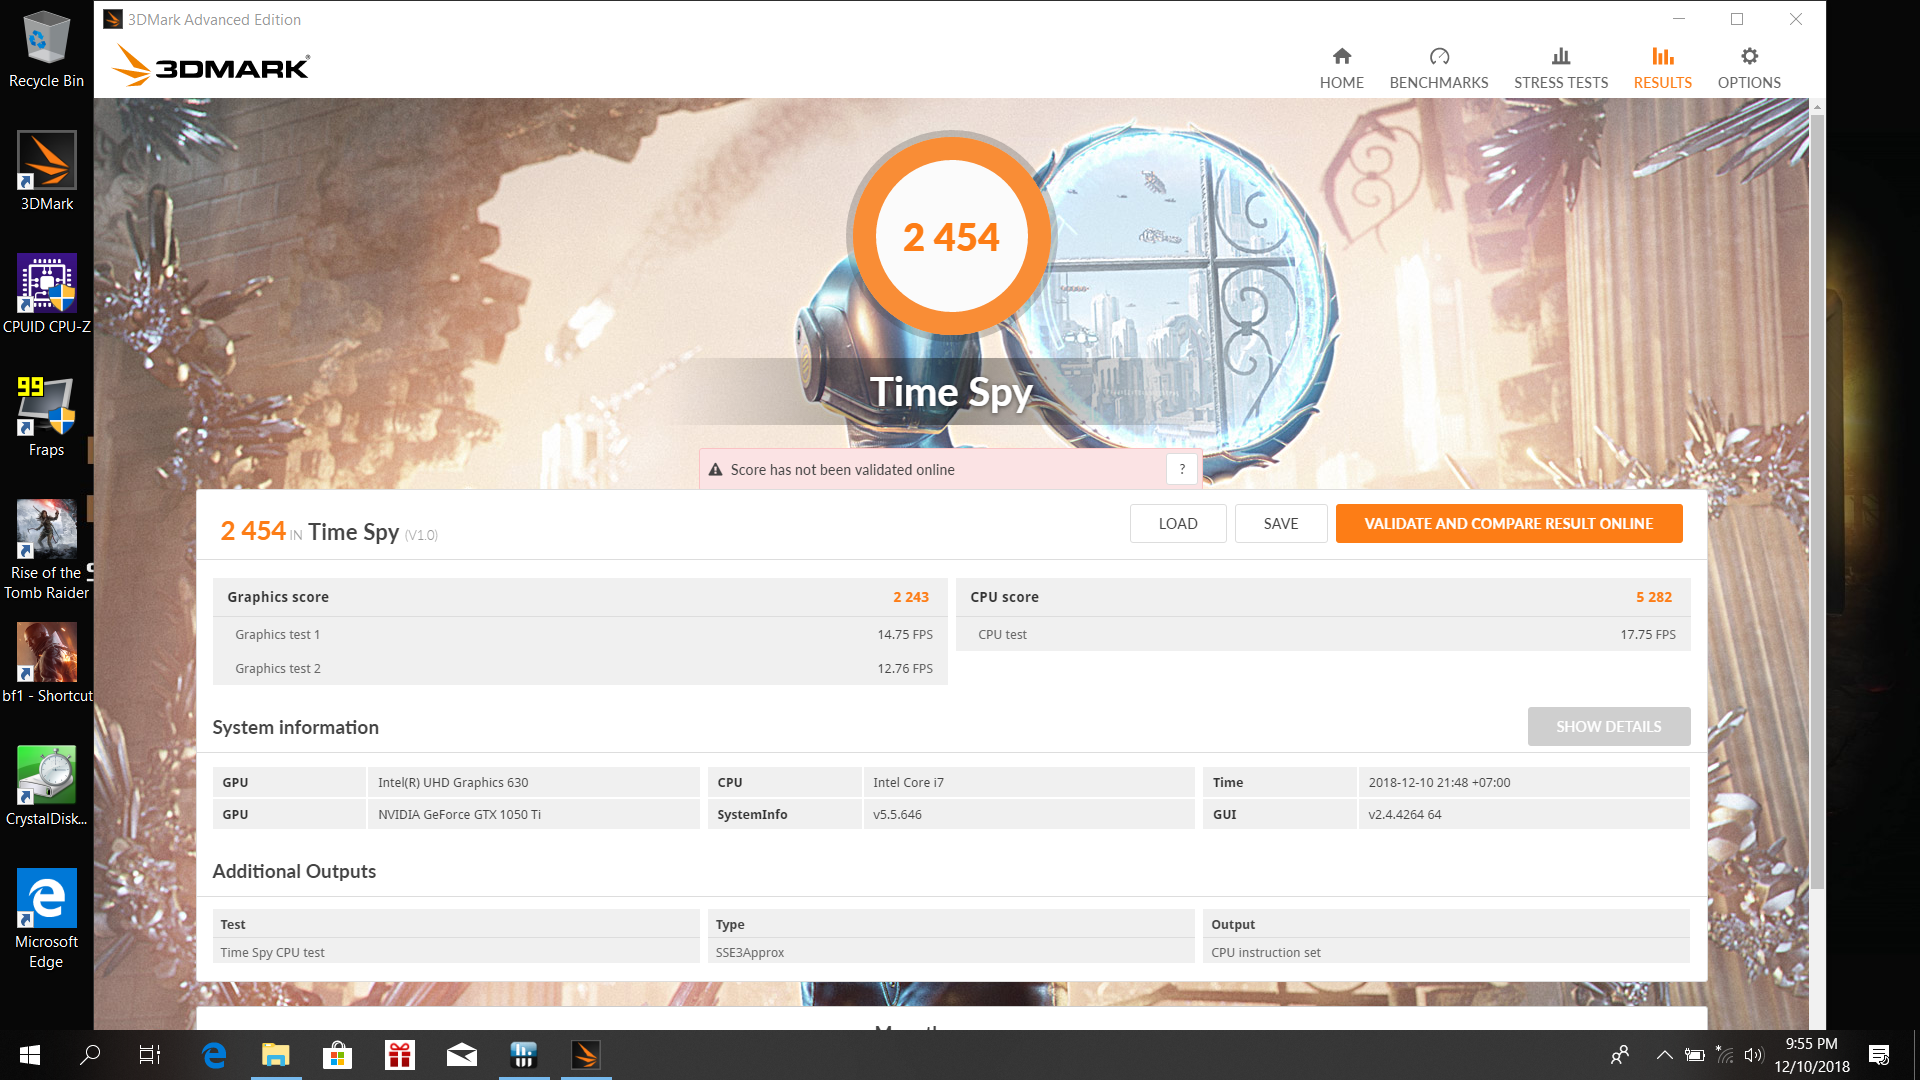Validate and compare result online

pos(1509,523)
